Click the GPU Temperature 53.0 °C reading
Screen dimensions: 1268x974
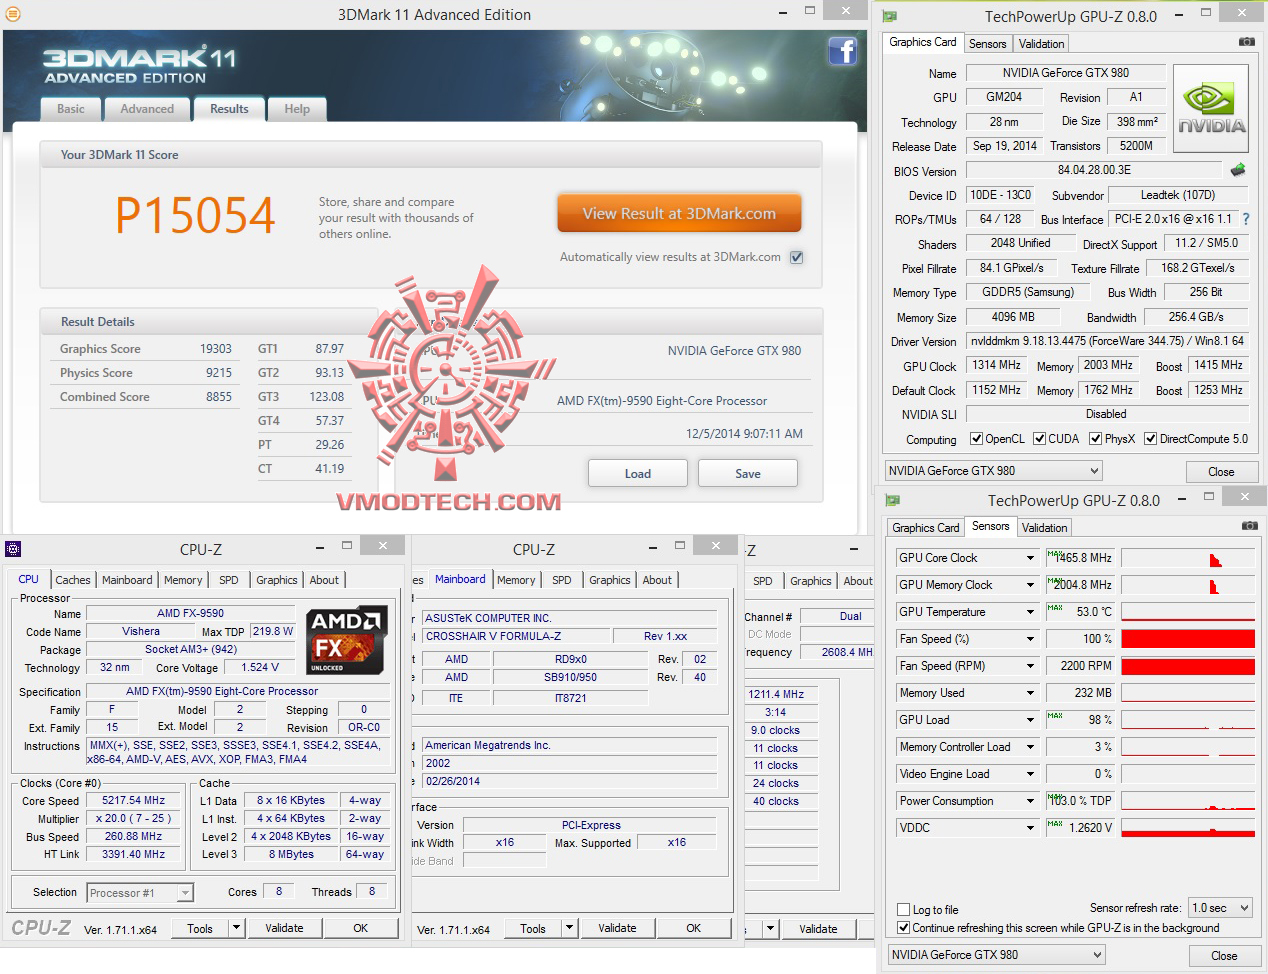tap(1080, 612)
